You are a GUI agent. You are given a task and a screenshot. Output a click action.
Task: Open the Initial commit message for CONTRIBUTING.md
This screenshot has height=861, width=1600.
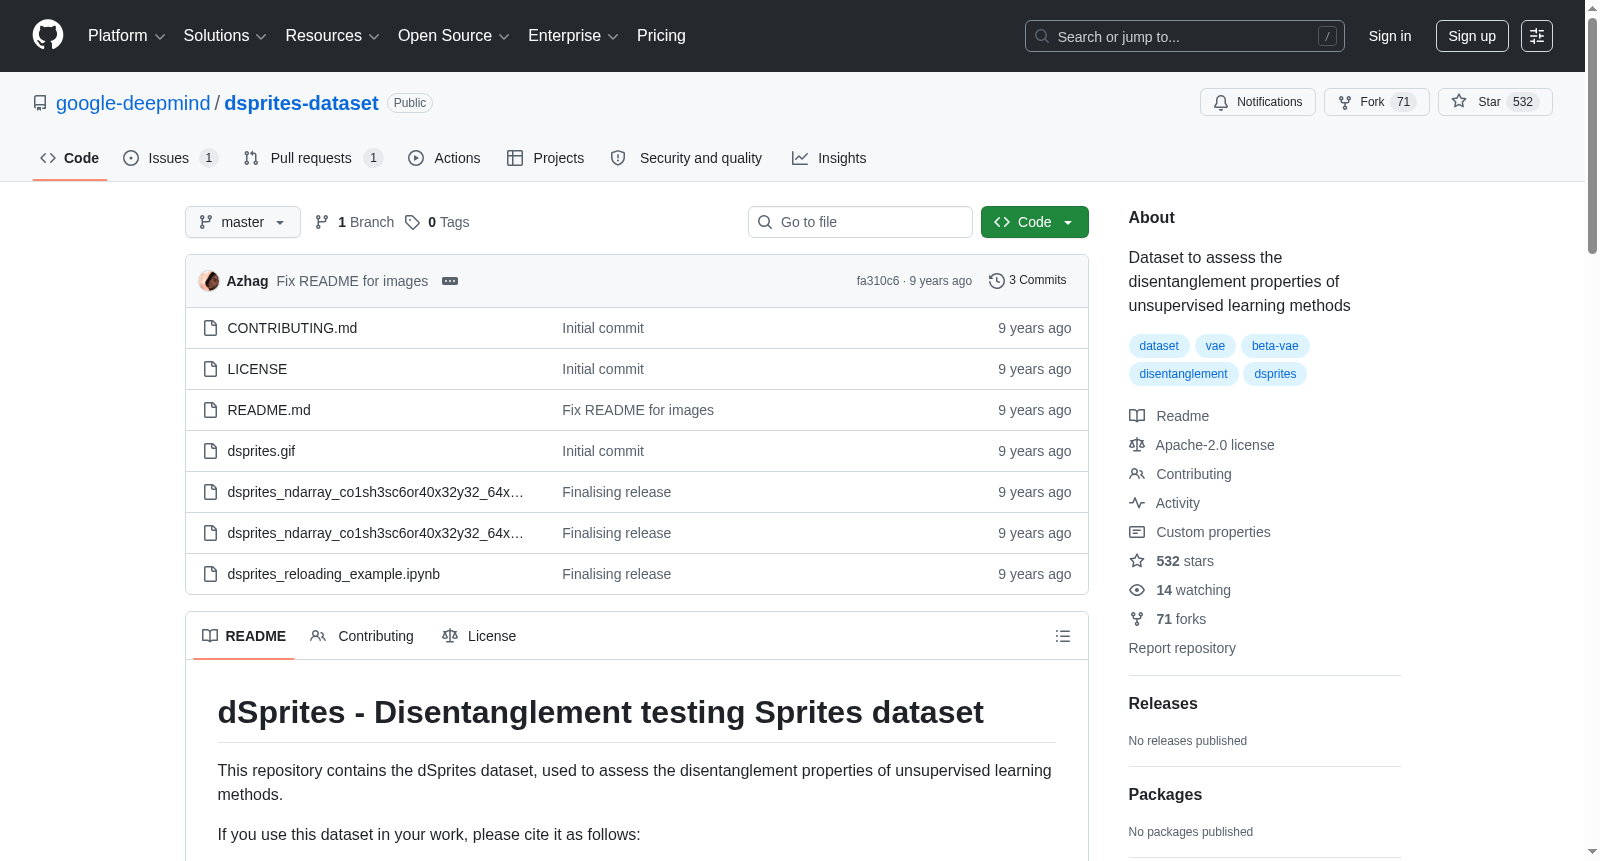click(603, 328)
